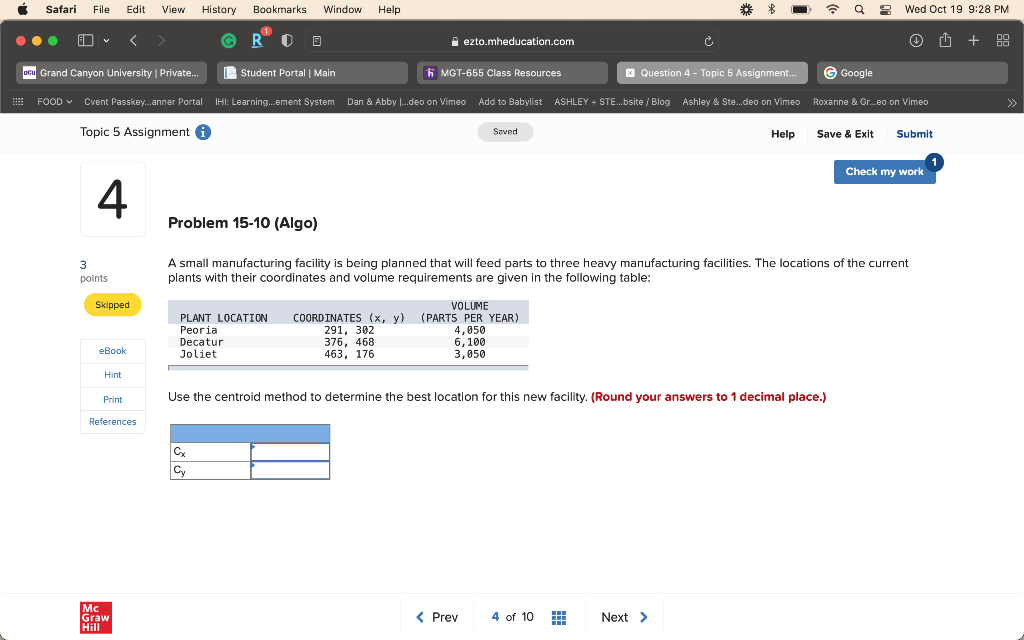This screenshot has height=640, width=1024.
Task: Open a new tab with plus icon
Action: 974,40
